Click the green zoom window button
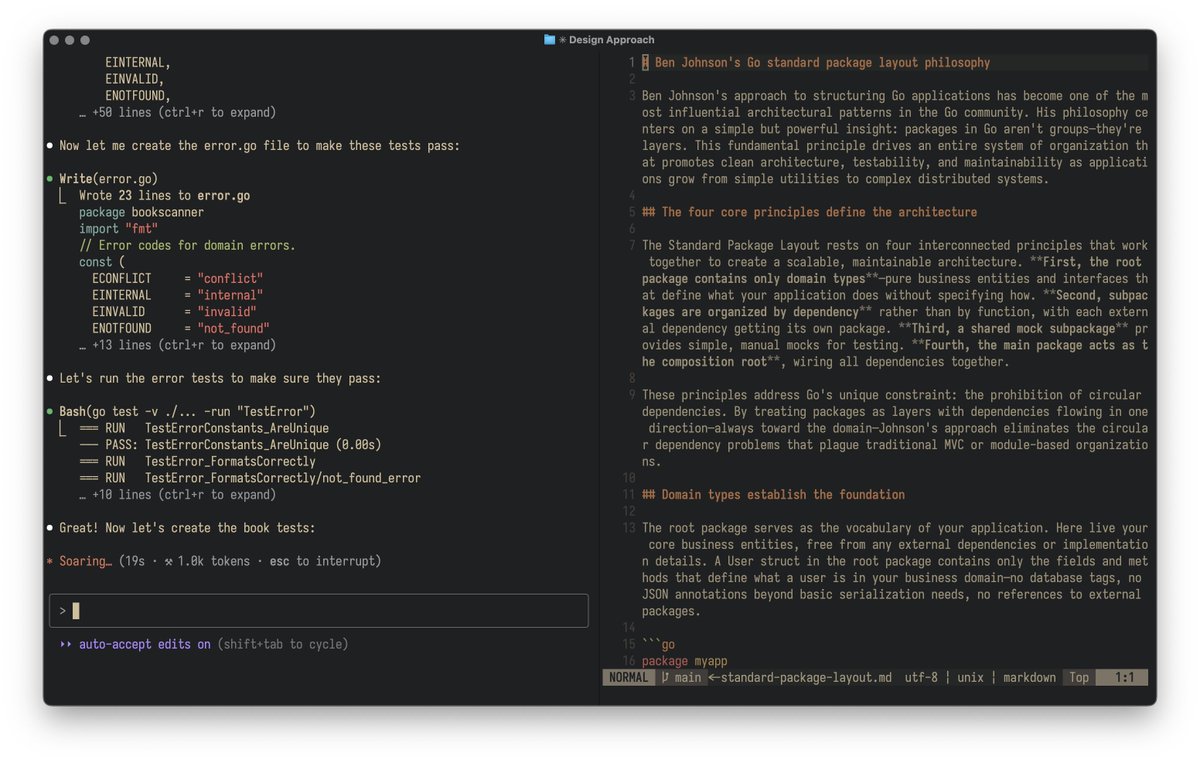Screen dimensions: 1200x763 85,40
